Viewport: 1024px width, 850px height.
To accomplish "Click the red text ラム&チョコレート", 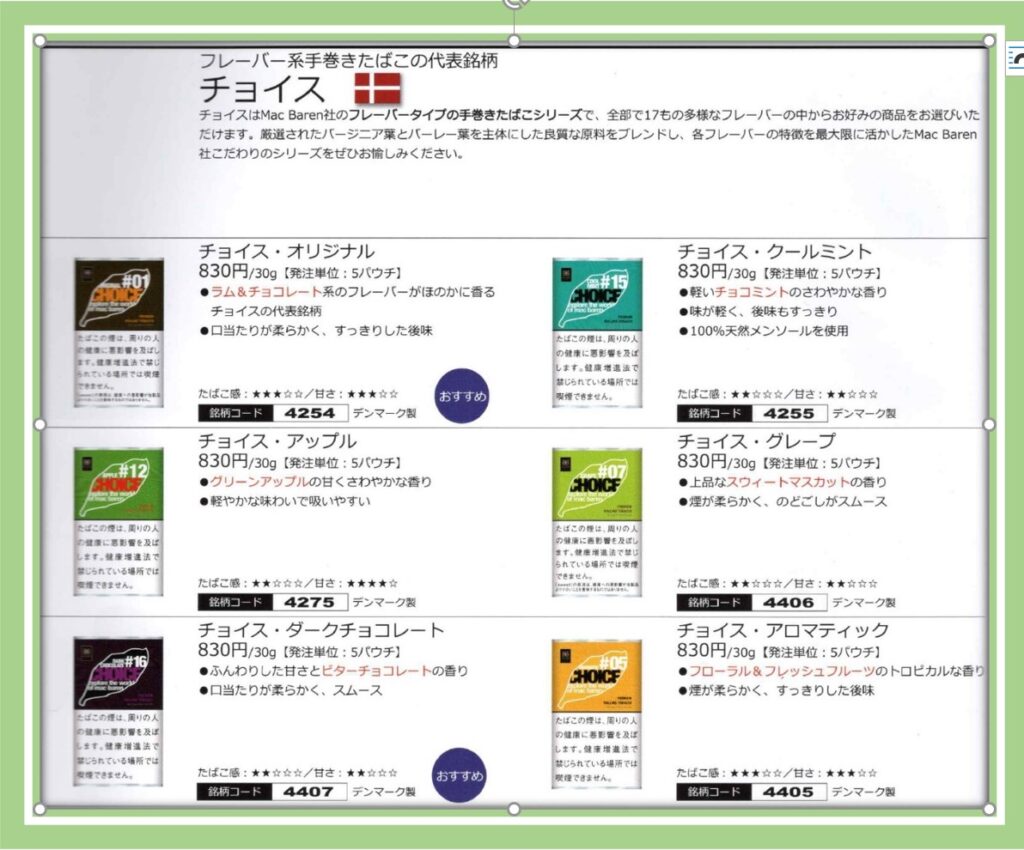I will [266, 292].
